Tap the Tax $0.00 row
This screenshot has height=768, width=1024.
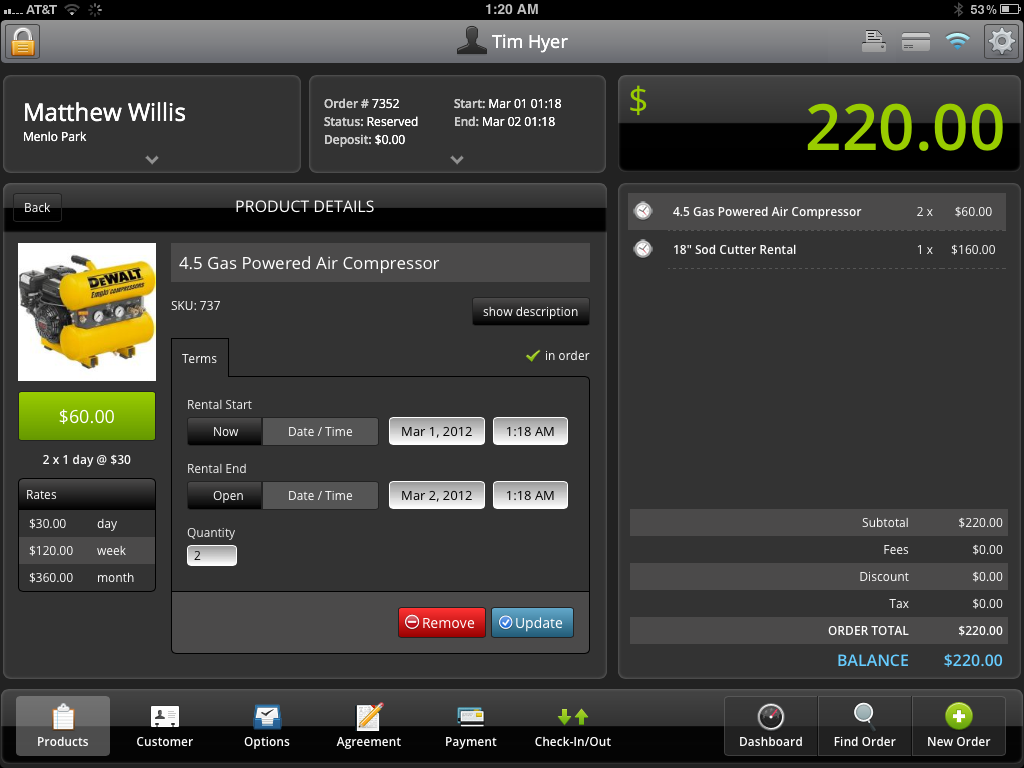[x=818, y=603]
